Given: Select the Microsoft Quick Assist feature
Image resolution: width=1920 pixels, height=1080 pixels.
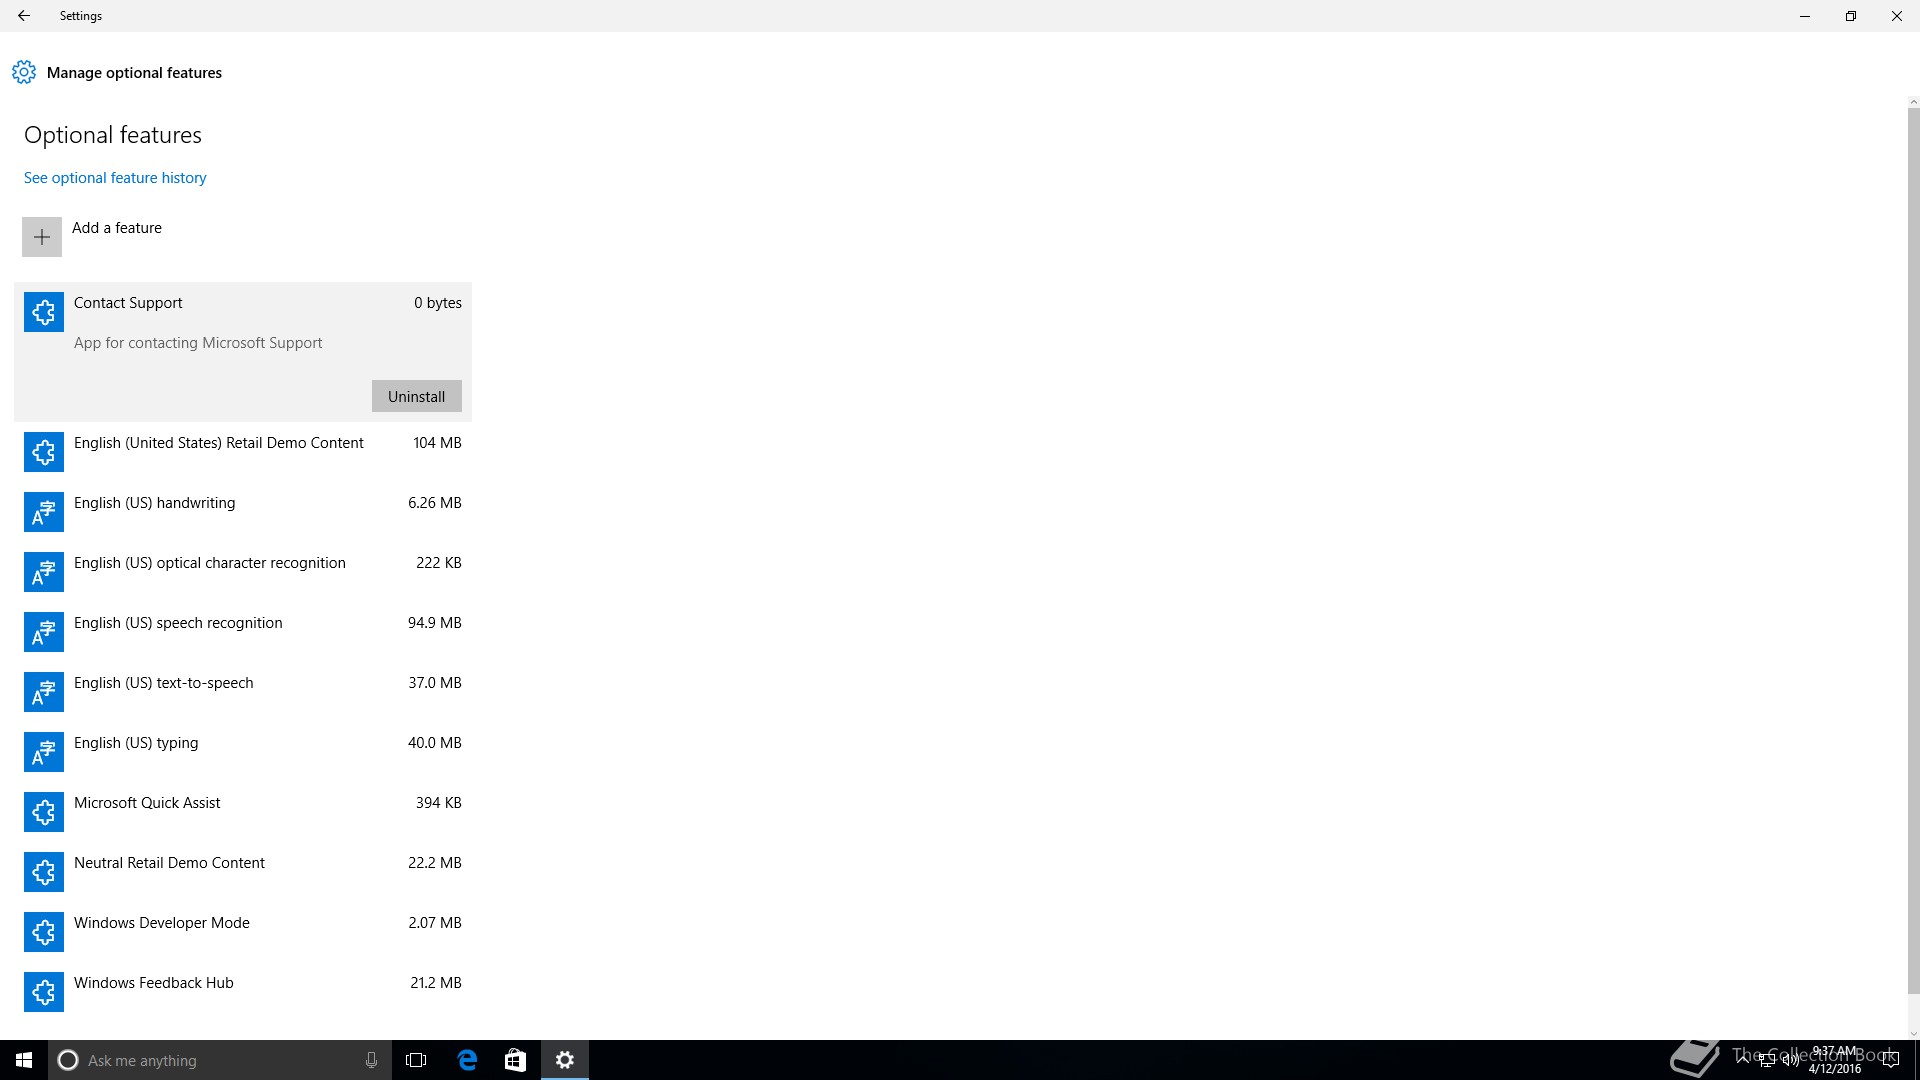Looking at the screenshot, I should point(243,812).
